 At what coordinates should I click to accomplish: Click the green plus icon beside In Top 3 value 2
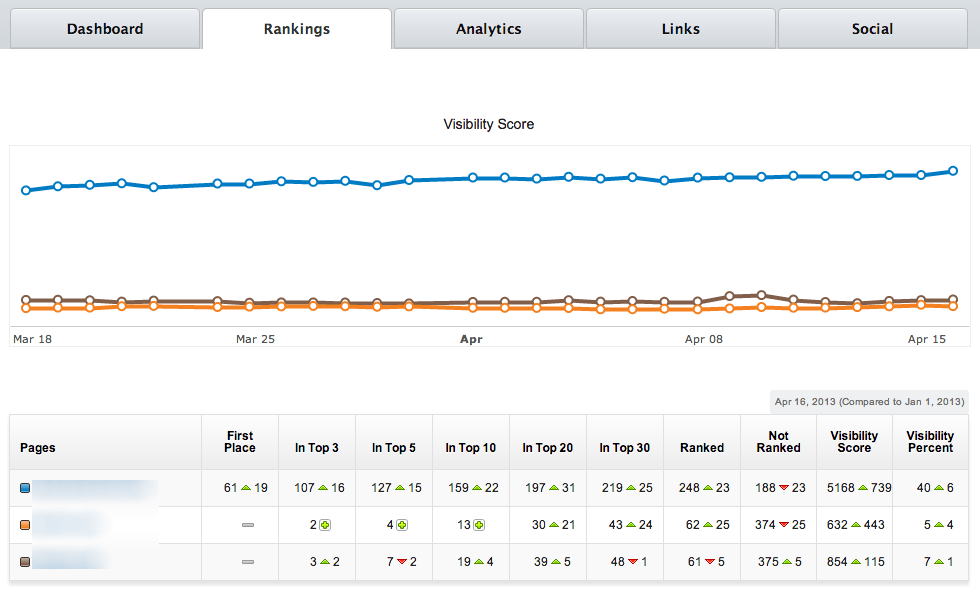(x=325, y=525)
